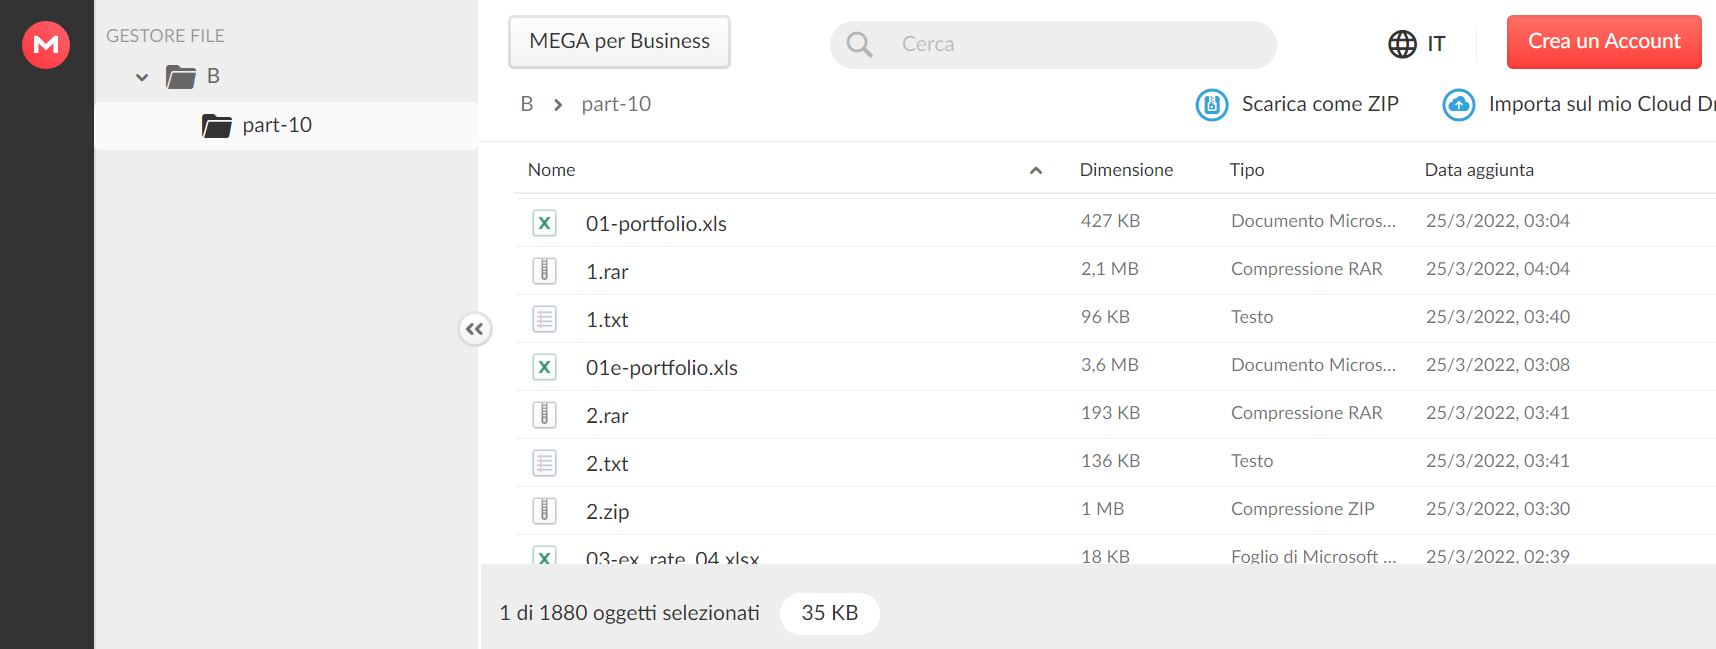This screenshot has height=649, width=1716.
Task: Open MEGA per Business button
Action: point(619,42)
